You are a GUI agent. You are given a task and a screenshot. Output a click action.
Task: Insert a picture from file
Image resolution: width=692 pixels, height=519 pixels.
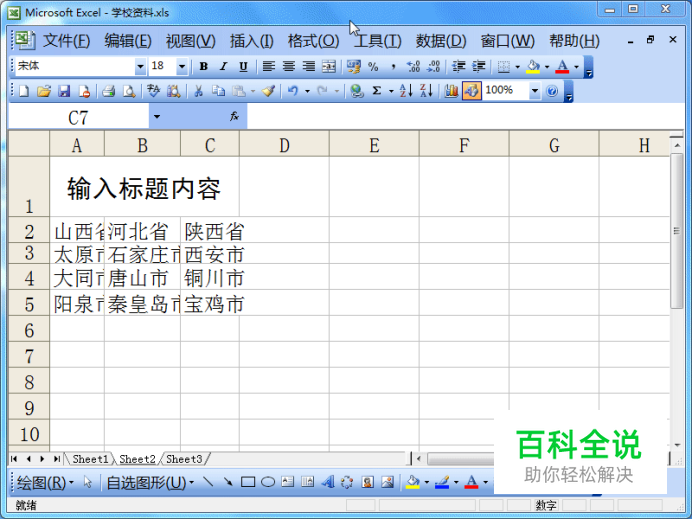pos(387,482)
